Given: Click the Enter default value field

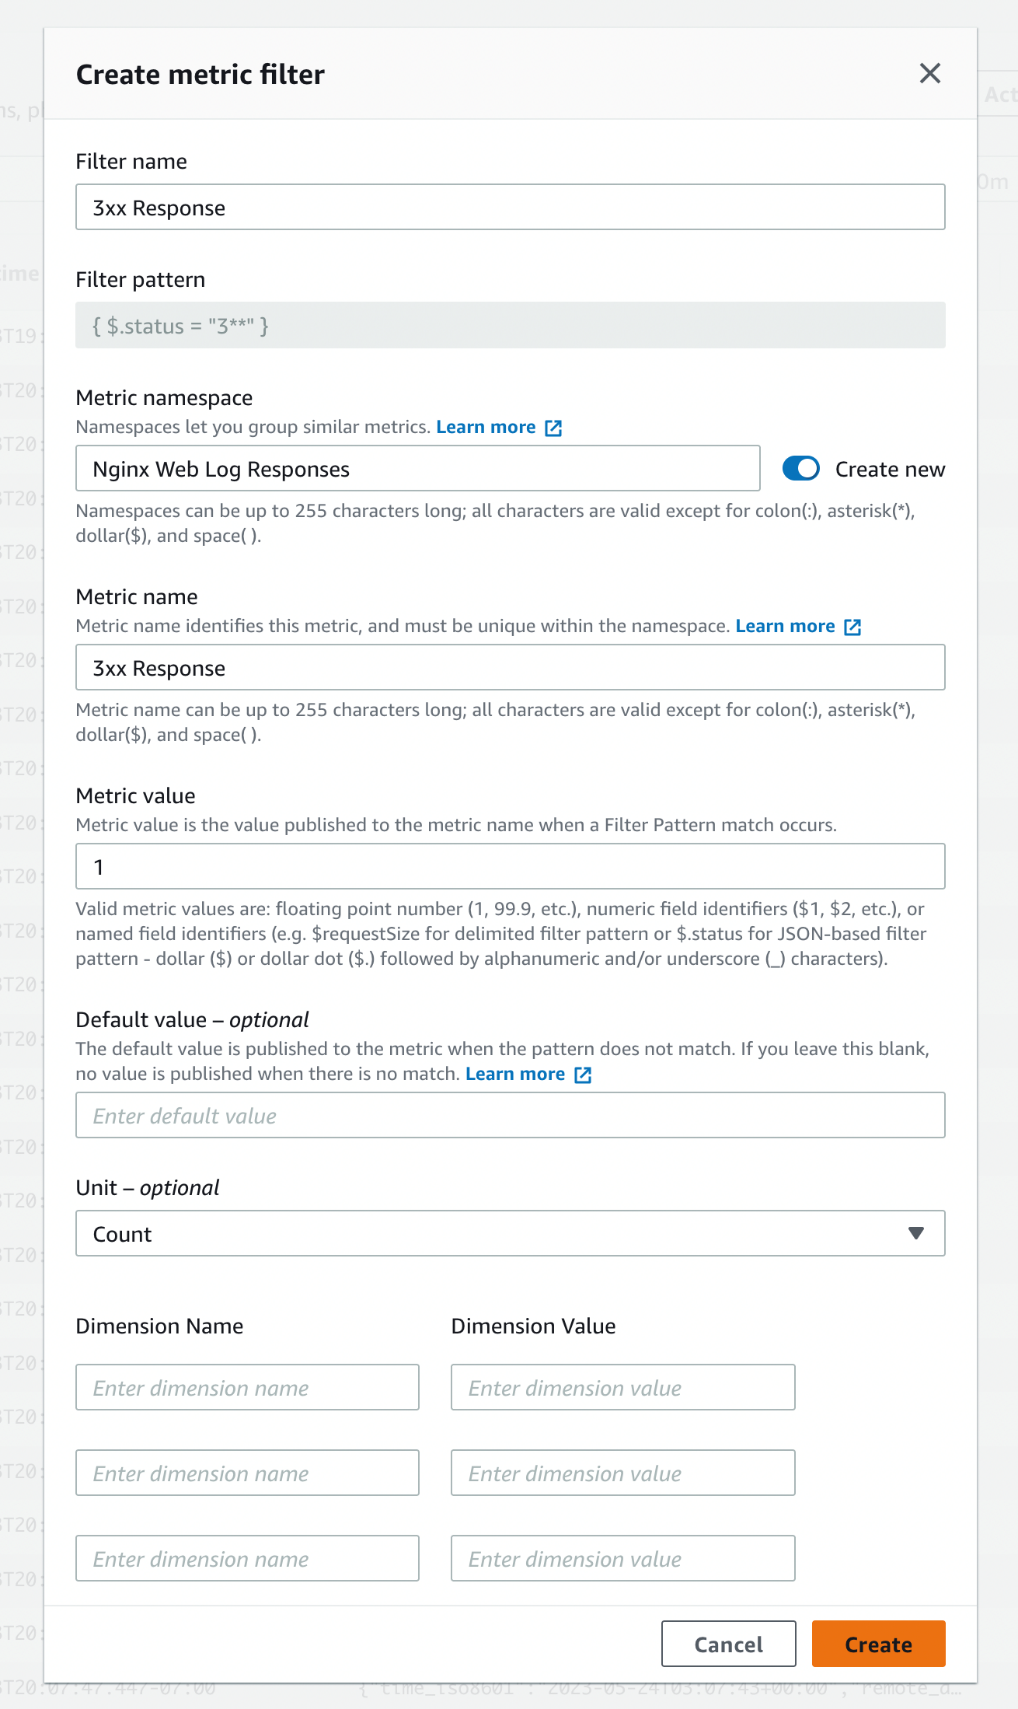Looking at the screenshot, I should coord(510,1115).
